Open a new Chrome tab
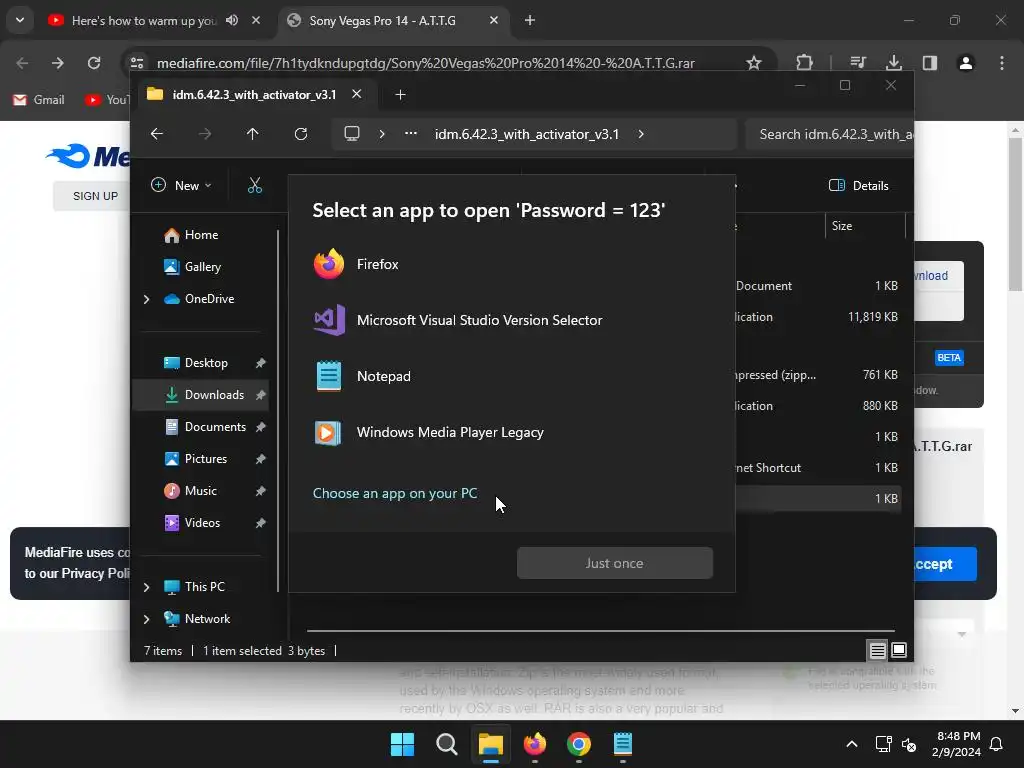This screenshot has width=1024, height=768. tap(530, 20)
